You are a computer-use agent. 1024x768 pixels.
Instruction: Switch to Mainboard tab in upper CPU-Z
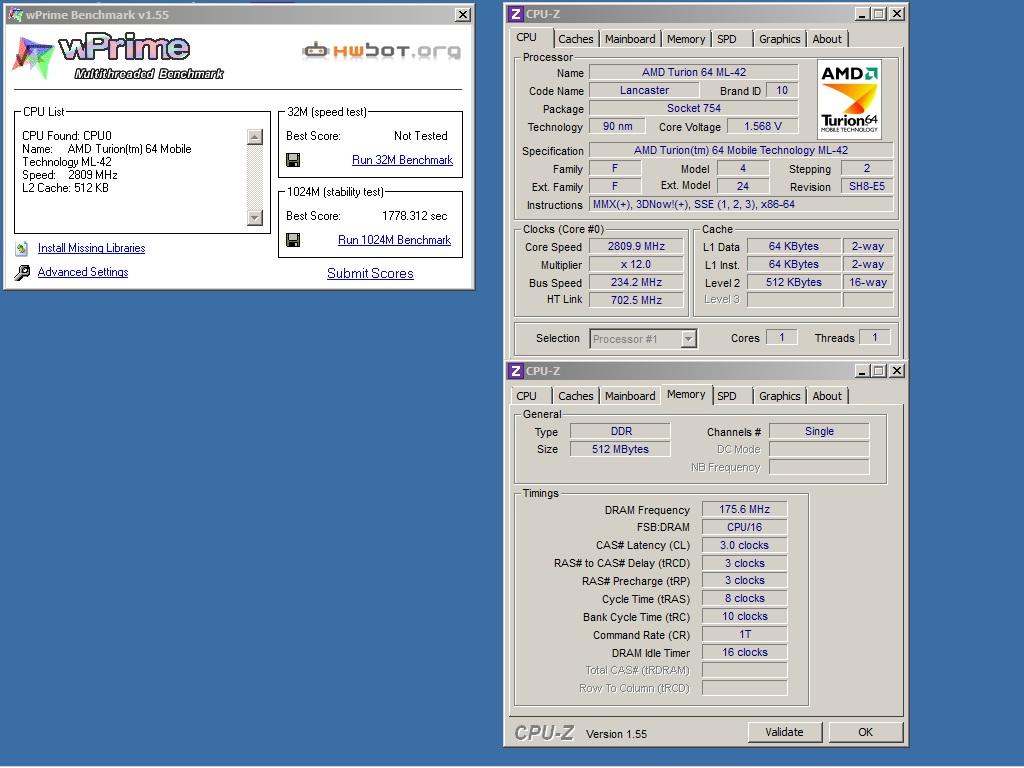630,39
